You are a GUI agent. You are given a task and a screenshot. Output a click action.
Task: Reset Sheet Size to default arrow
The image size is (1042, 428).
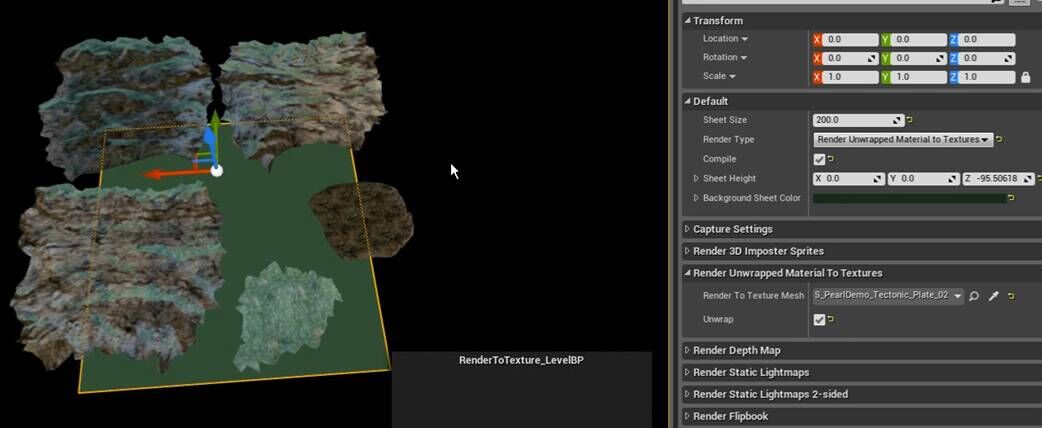pyautogui.click(x=912, y=120)
